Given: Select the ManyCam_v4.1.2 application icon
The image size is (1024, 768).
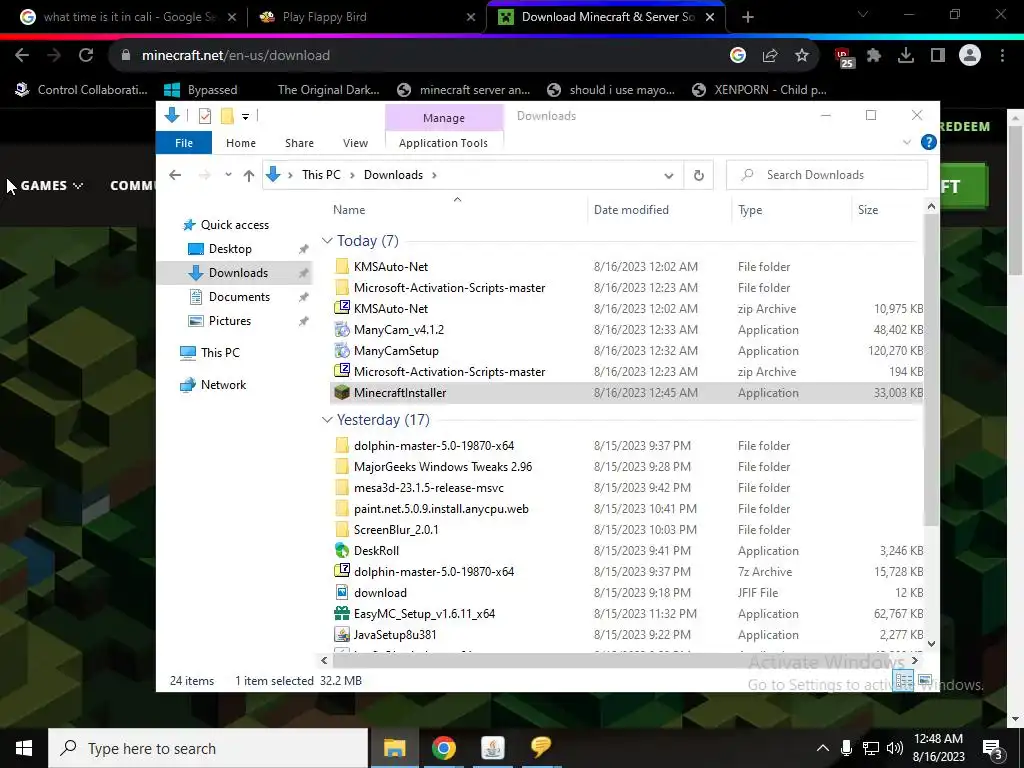Looking at the screenshot, I should (342, 330).
